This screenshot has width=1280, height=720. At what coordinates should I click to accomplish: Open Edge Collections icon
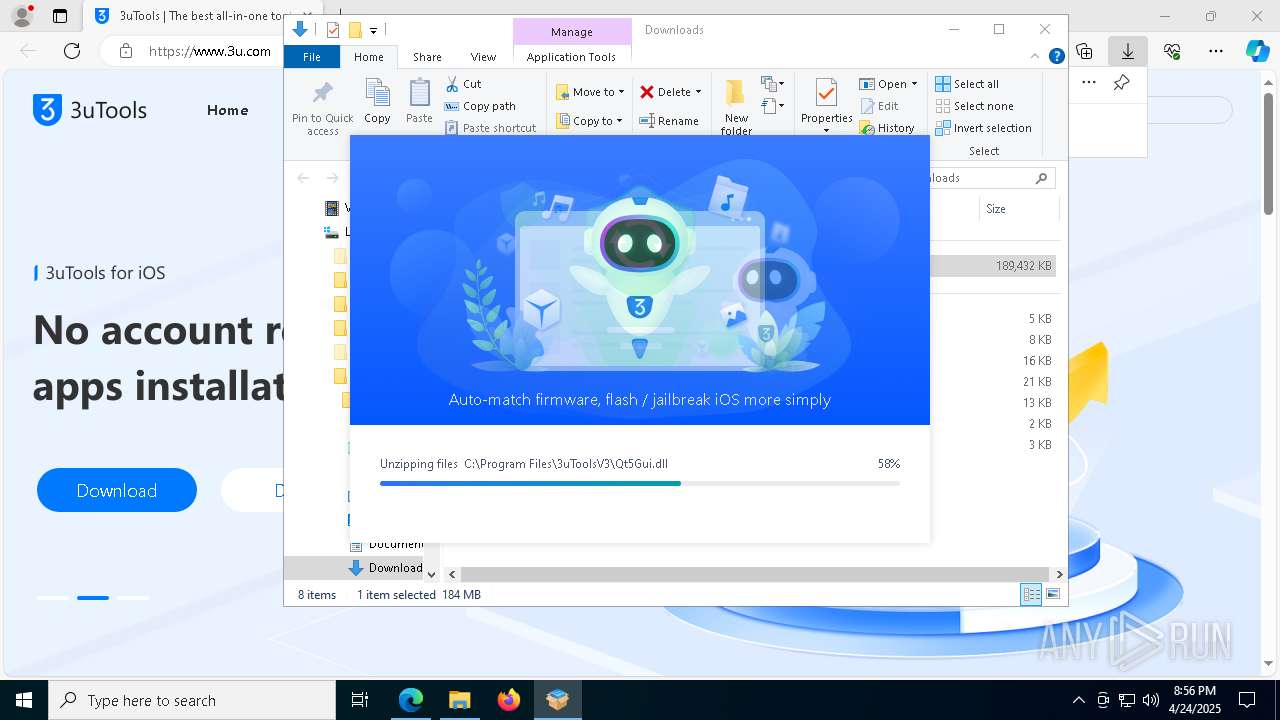1084,50
